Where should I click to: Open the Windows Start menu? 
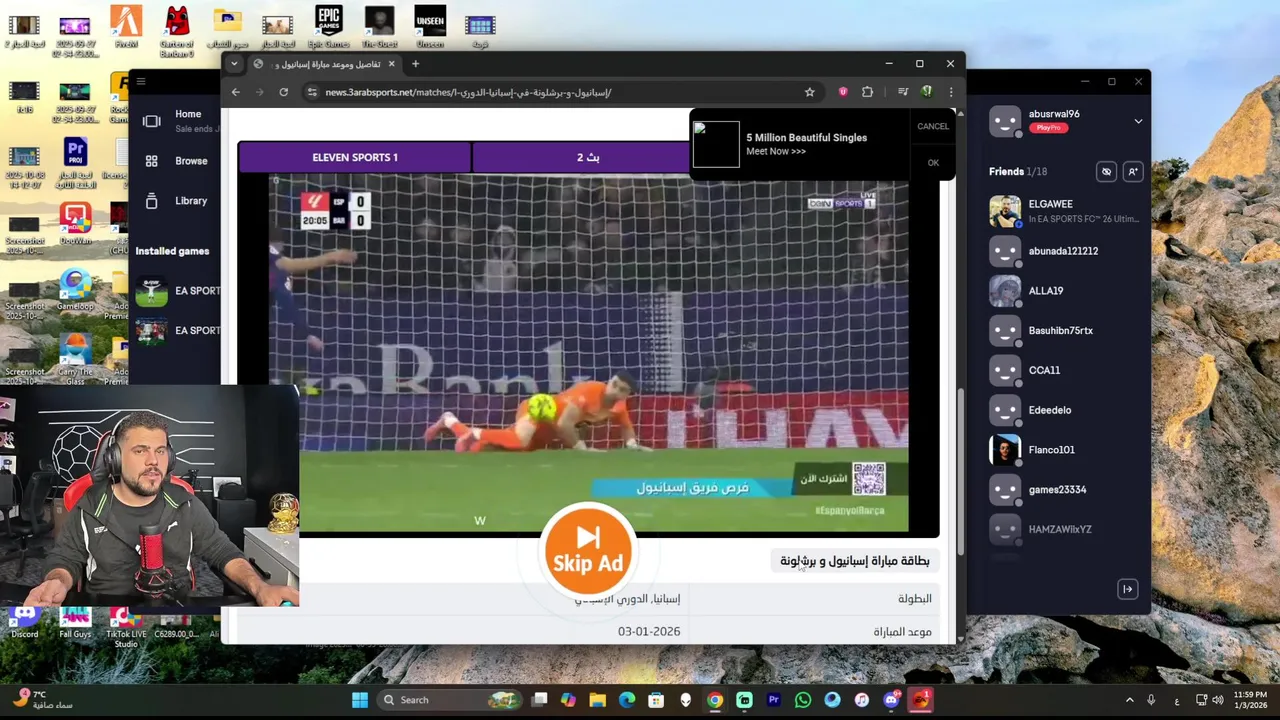[360, 700]
